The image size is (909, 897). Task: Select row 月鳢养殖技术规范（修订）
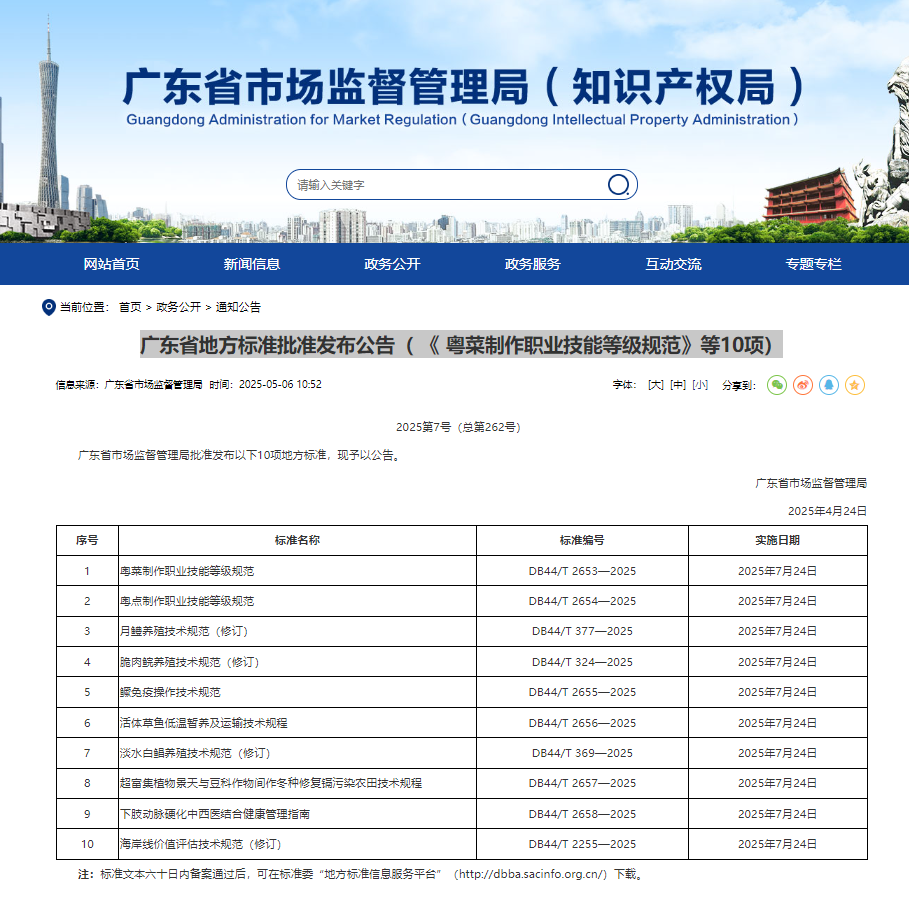point(461,631)
